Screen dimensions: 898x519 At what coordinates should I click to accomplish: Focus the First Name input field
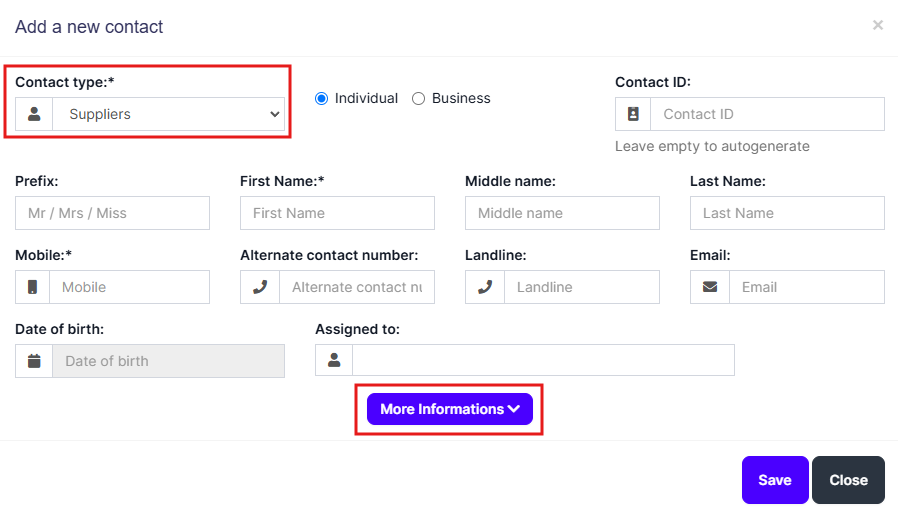(337, 213)
